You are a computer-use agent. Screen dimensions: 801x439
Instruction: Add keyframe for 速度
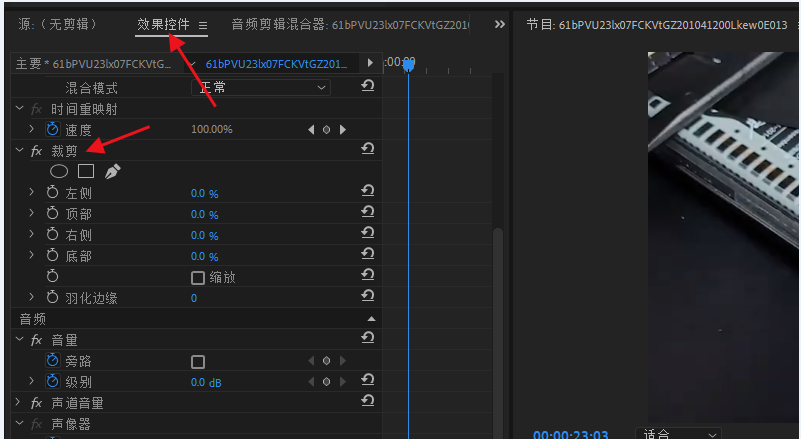pos(326,130)
